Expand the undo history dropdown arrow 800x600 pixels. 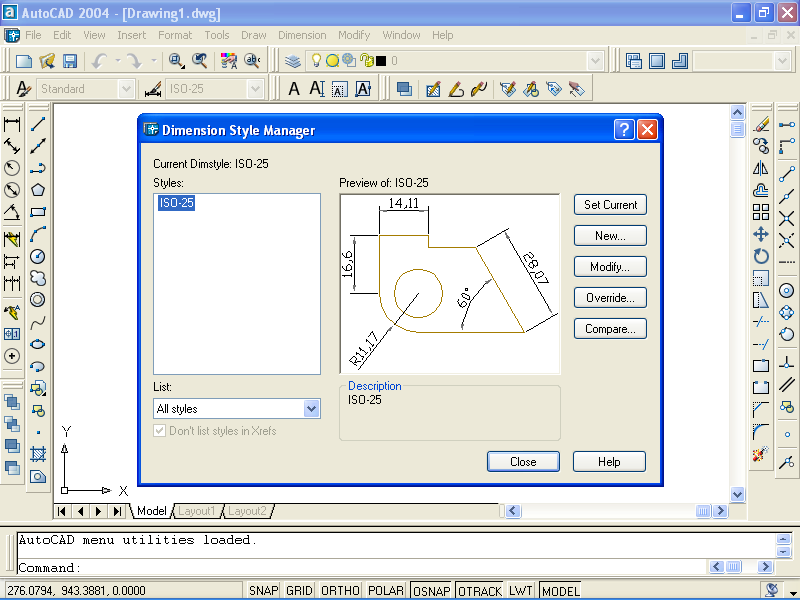click(x=118, y=61)
